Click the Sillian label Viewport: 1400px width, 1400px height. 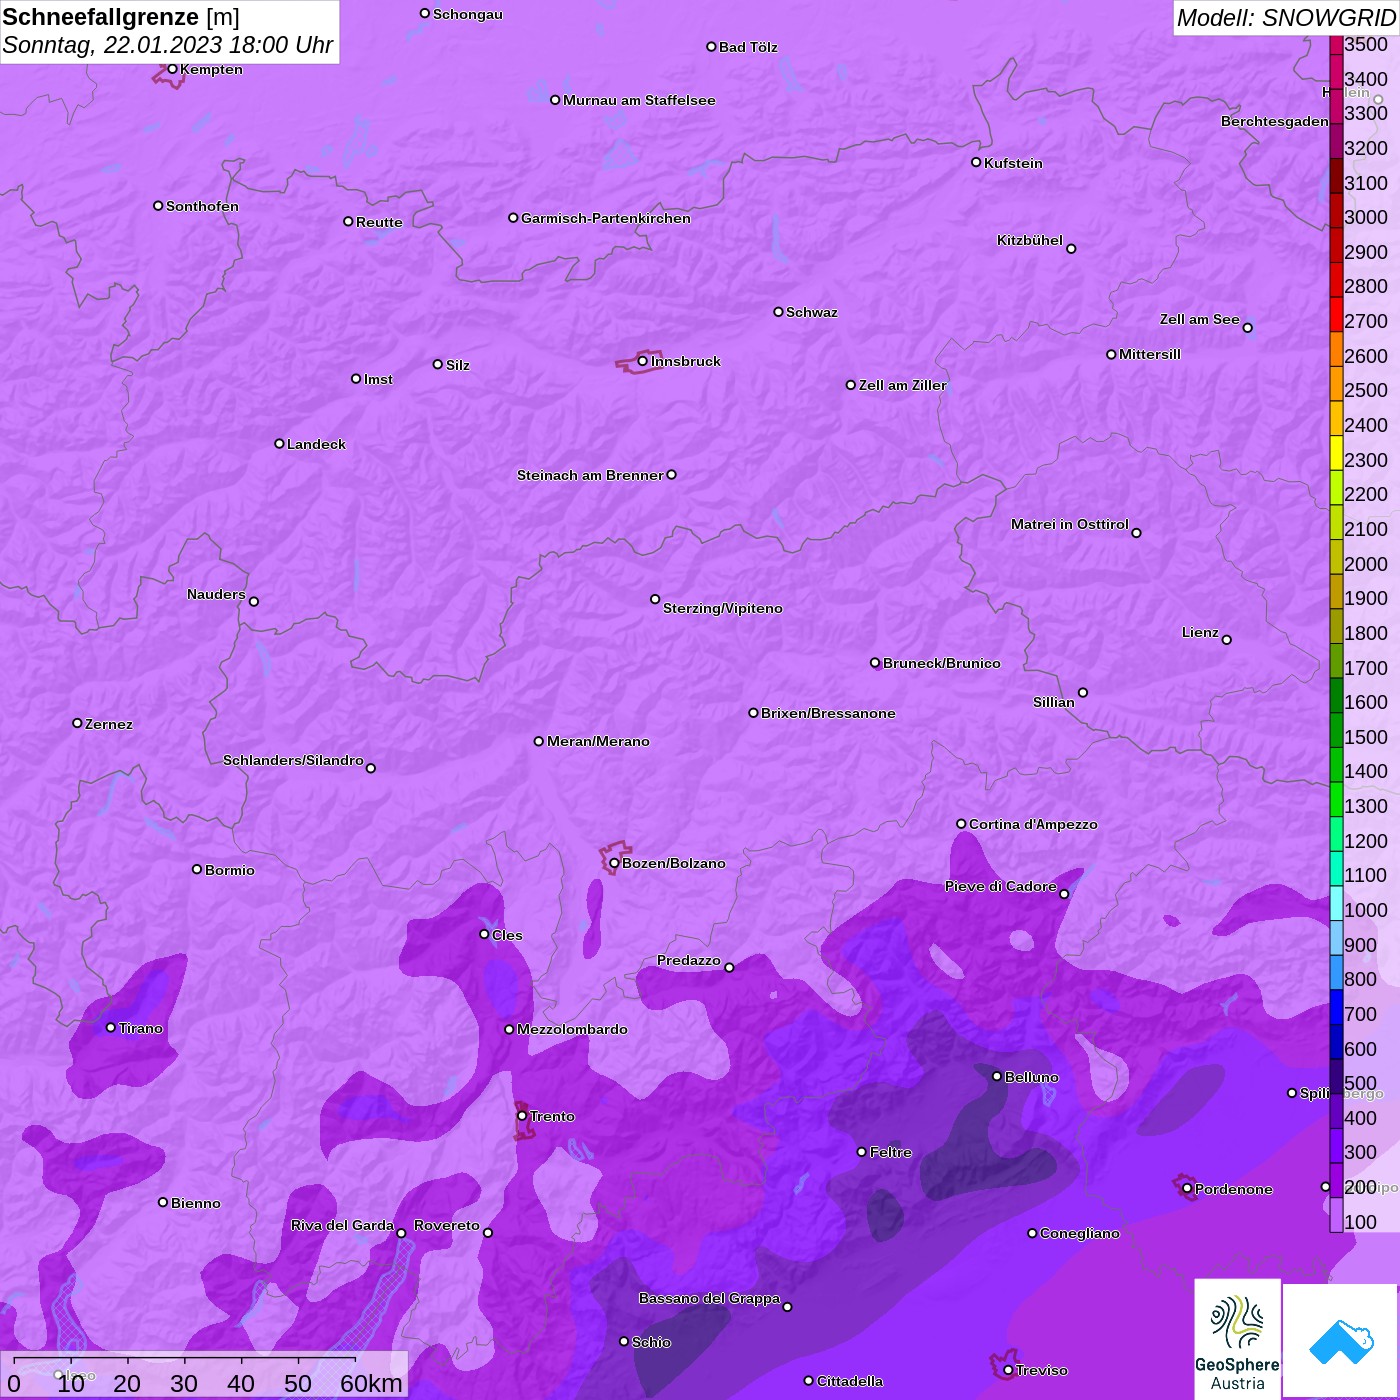(x=1054, y=702)
